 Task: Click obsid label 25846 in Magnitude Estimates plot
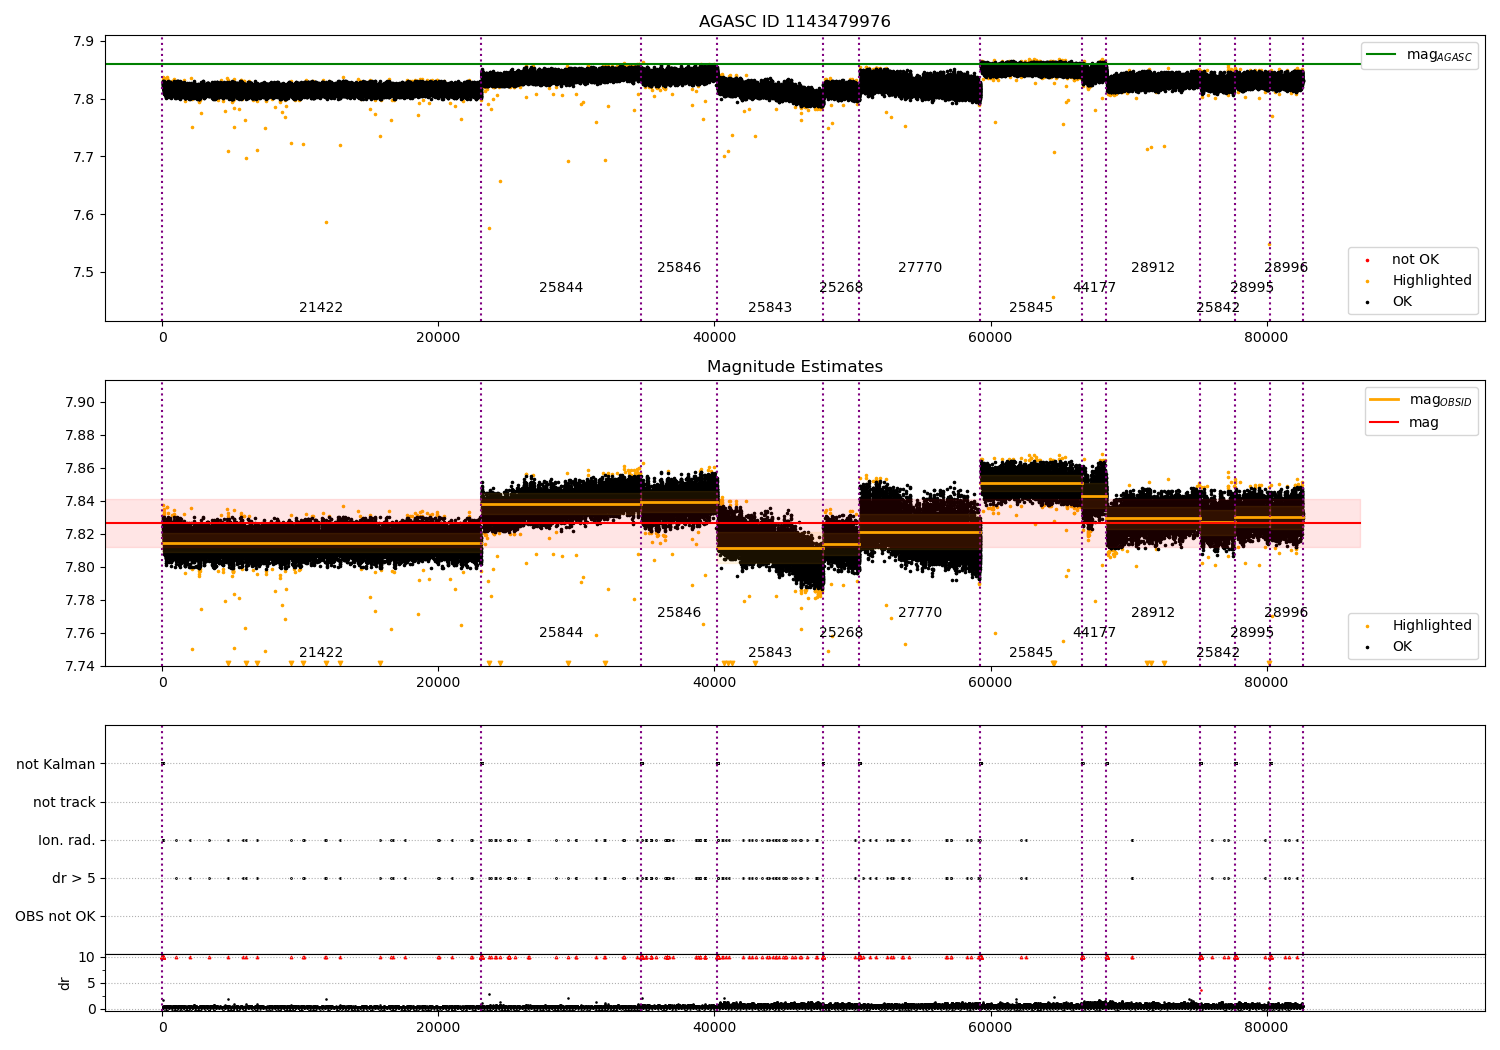point(679,613)
